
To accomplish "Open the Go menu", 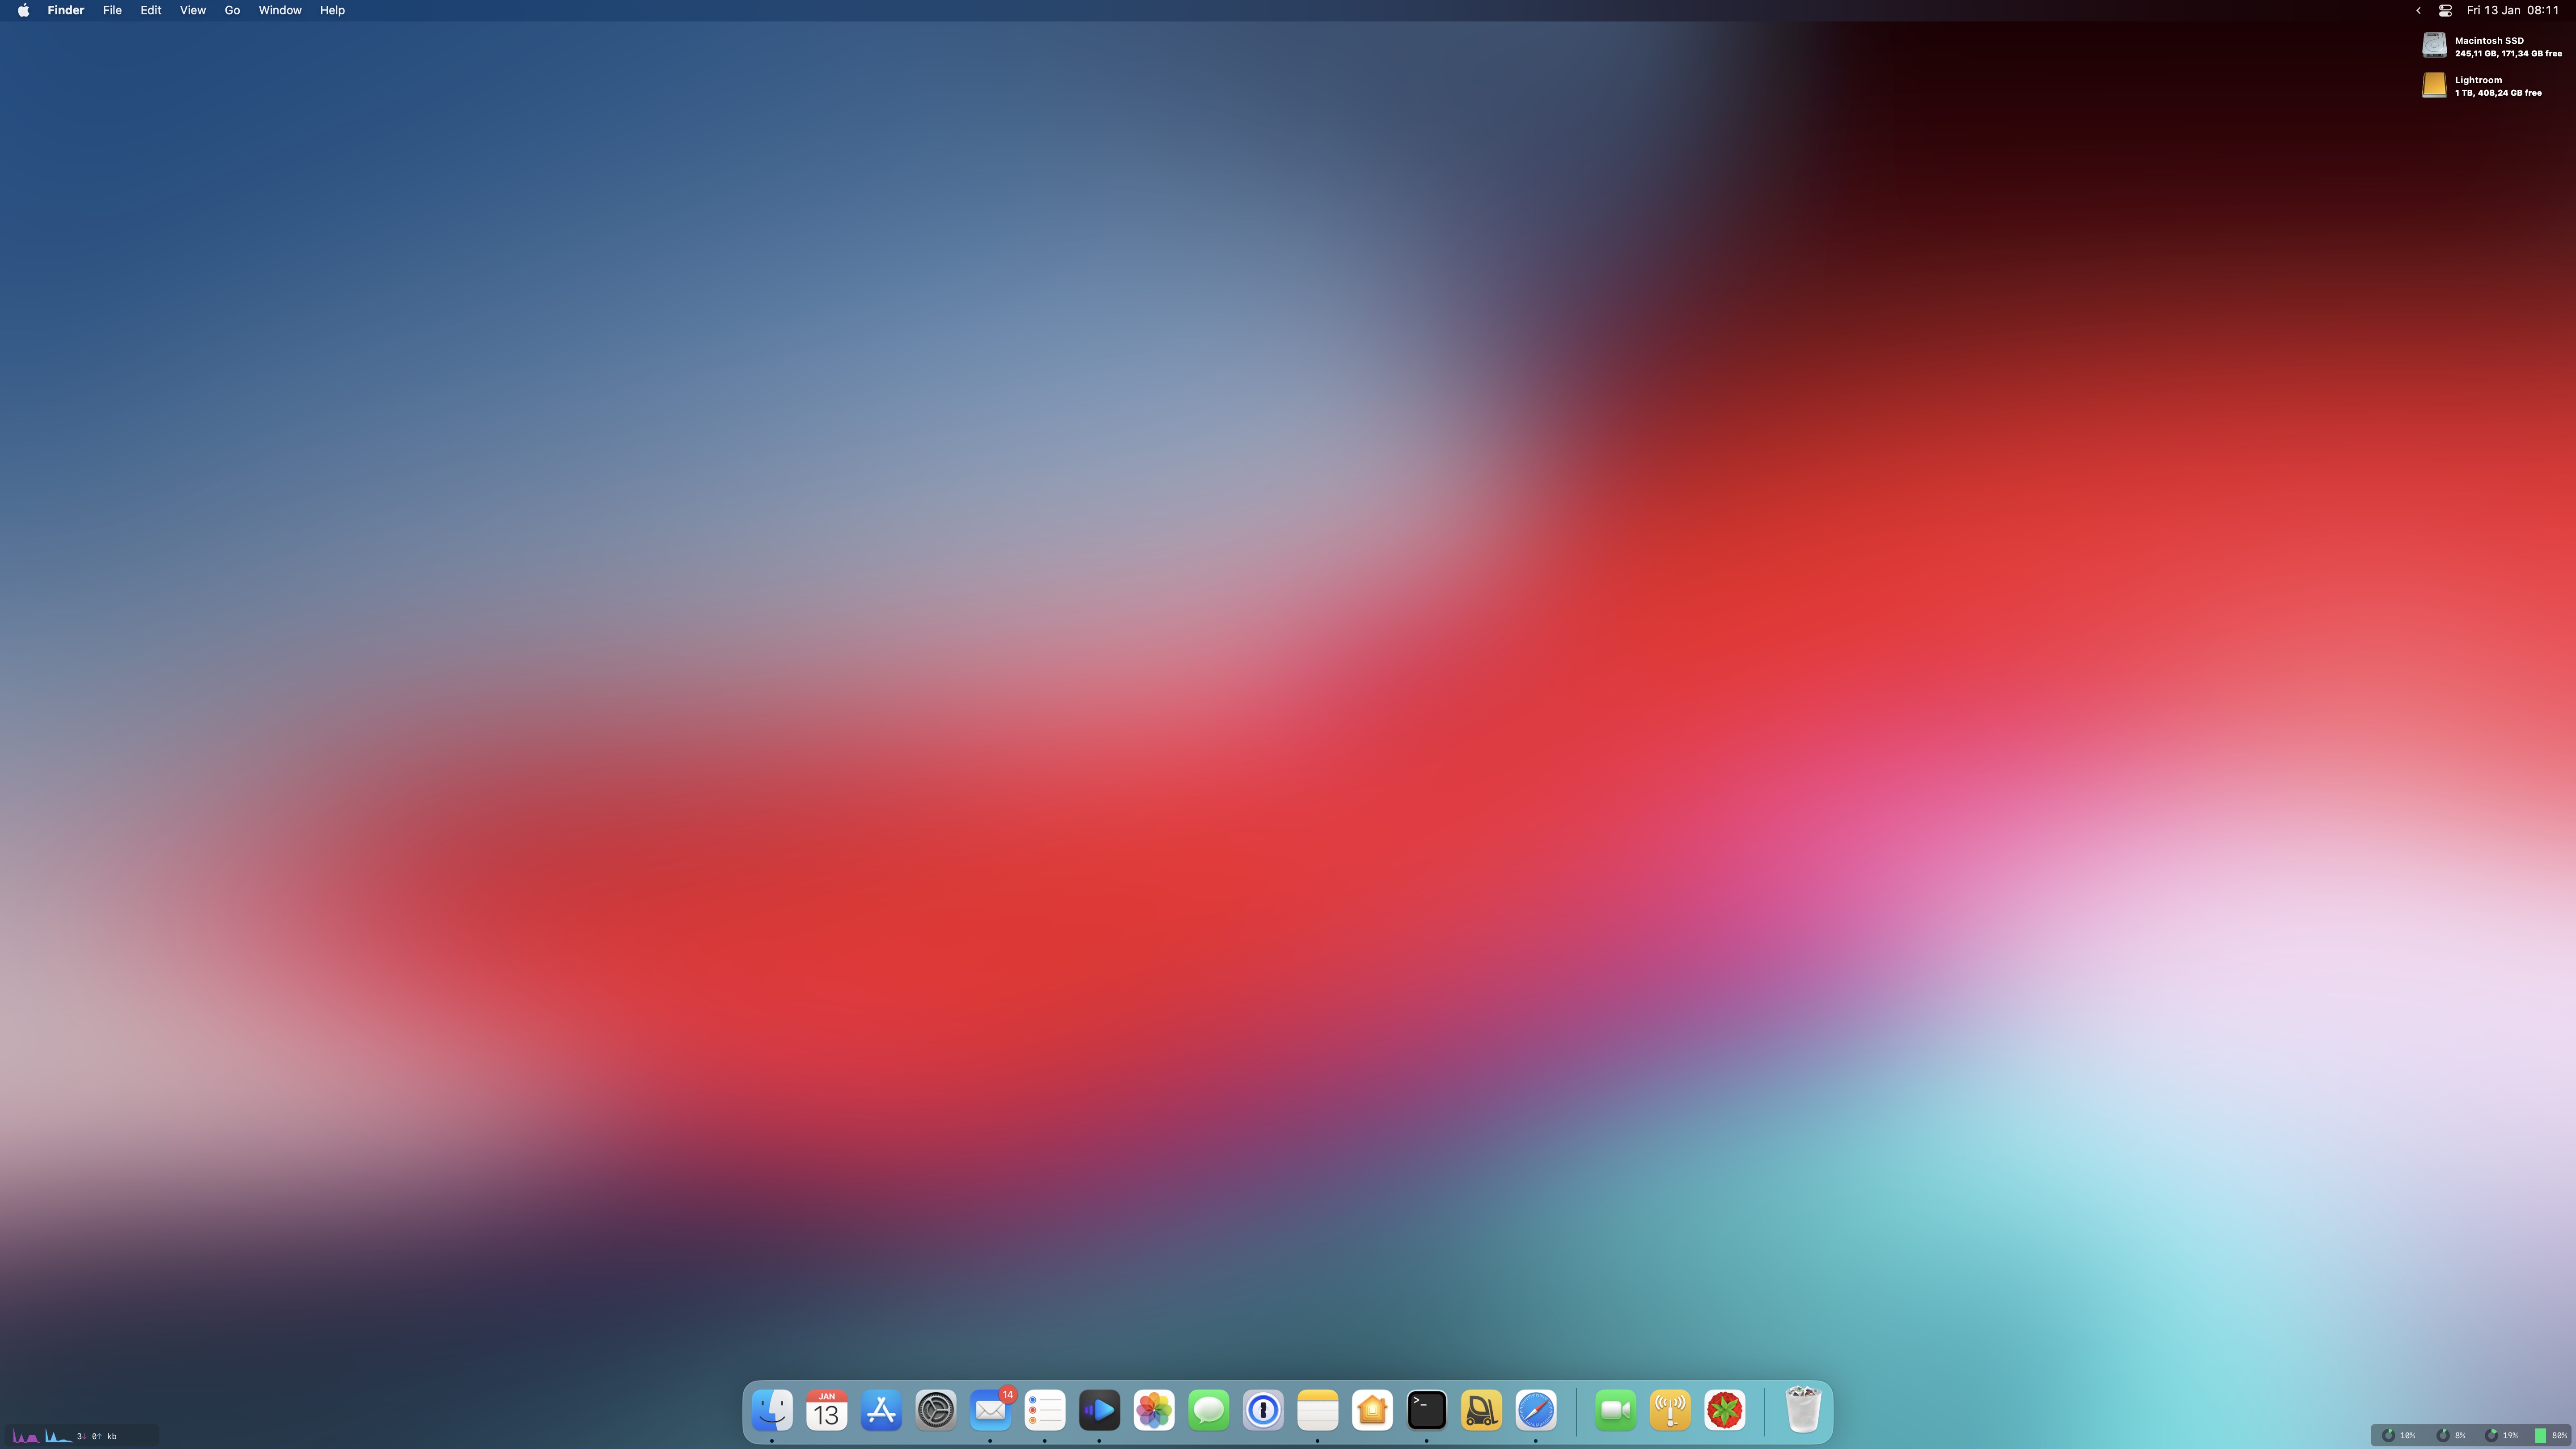I will tap(232, 10).
